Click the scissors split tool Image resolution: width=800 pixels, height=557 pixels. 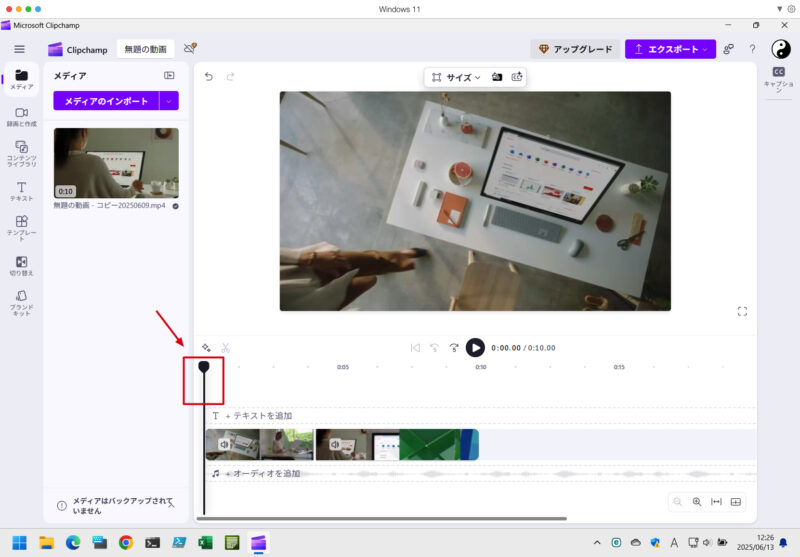tap(226, 348)
